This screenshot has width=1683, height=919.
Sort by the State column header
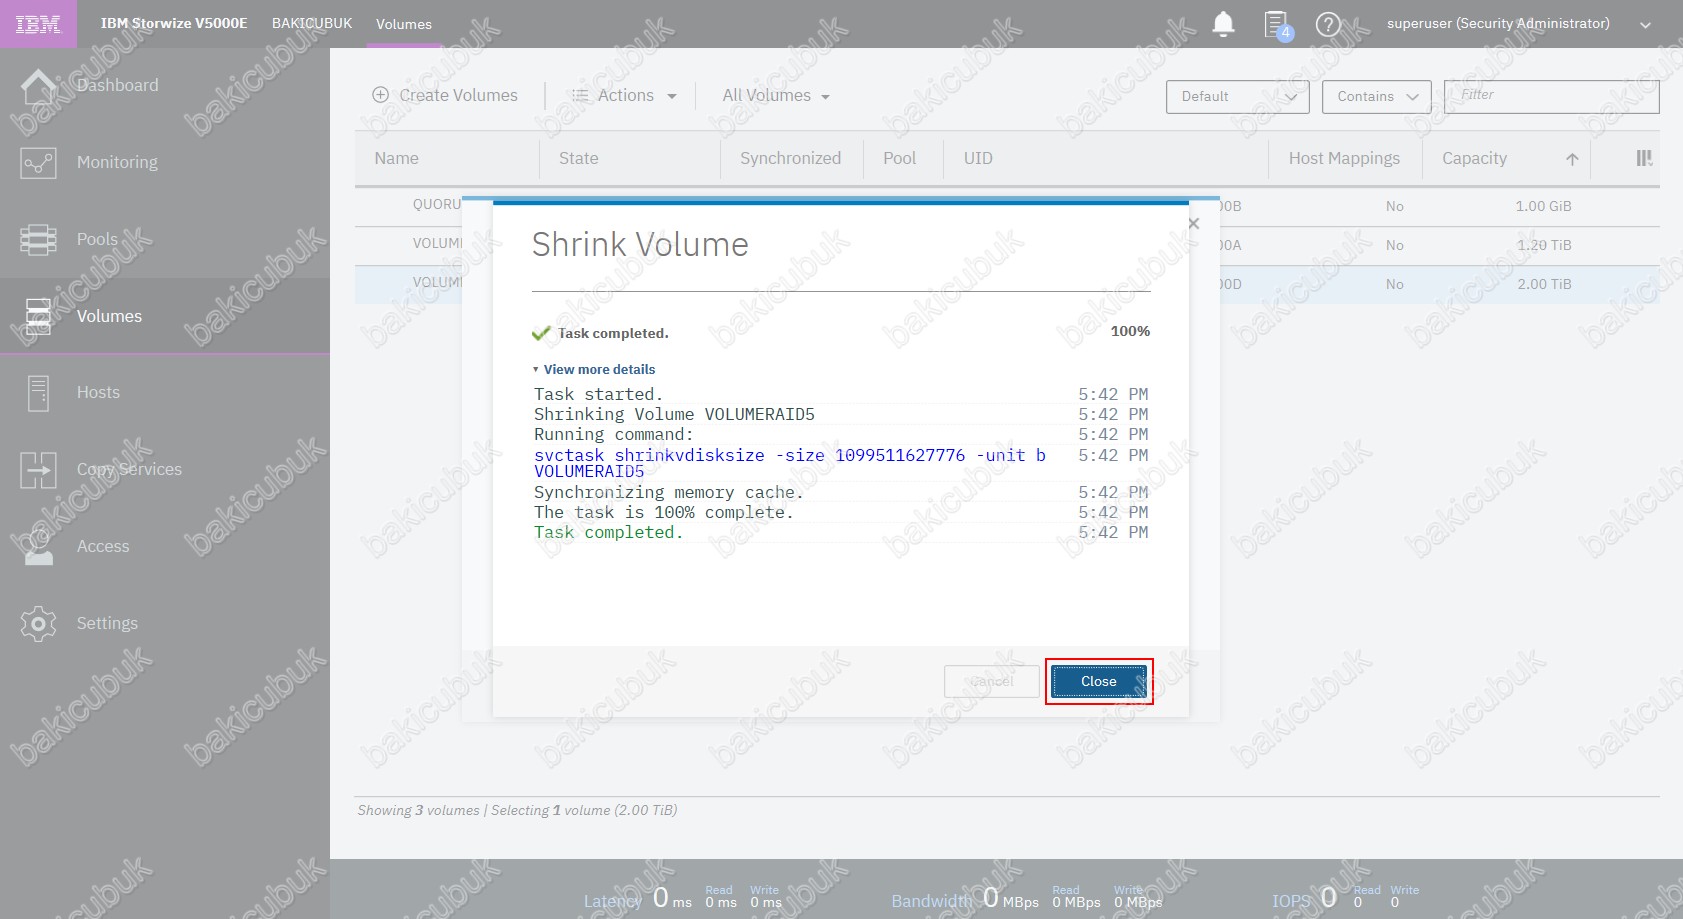tap(579, 158)
